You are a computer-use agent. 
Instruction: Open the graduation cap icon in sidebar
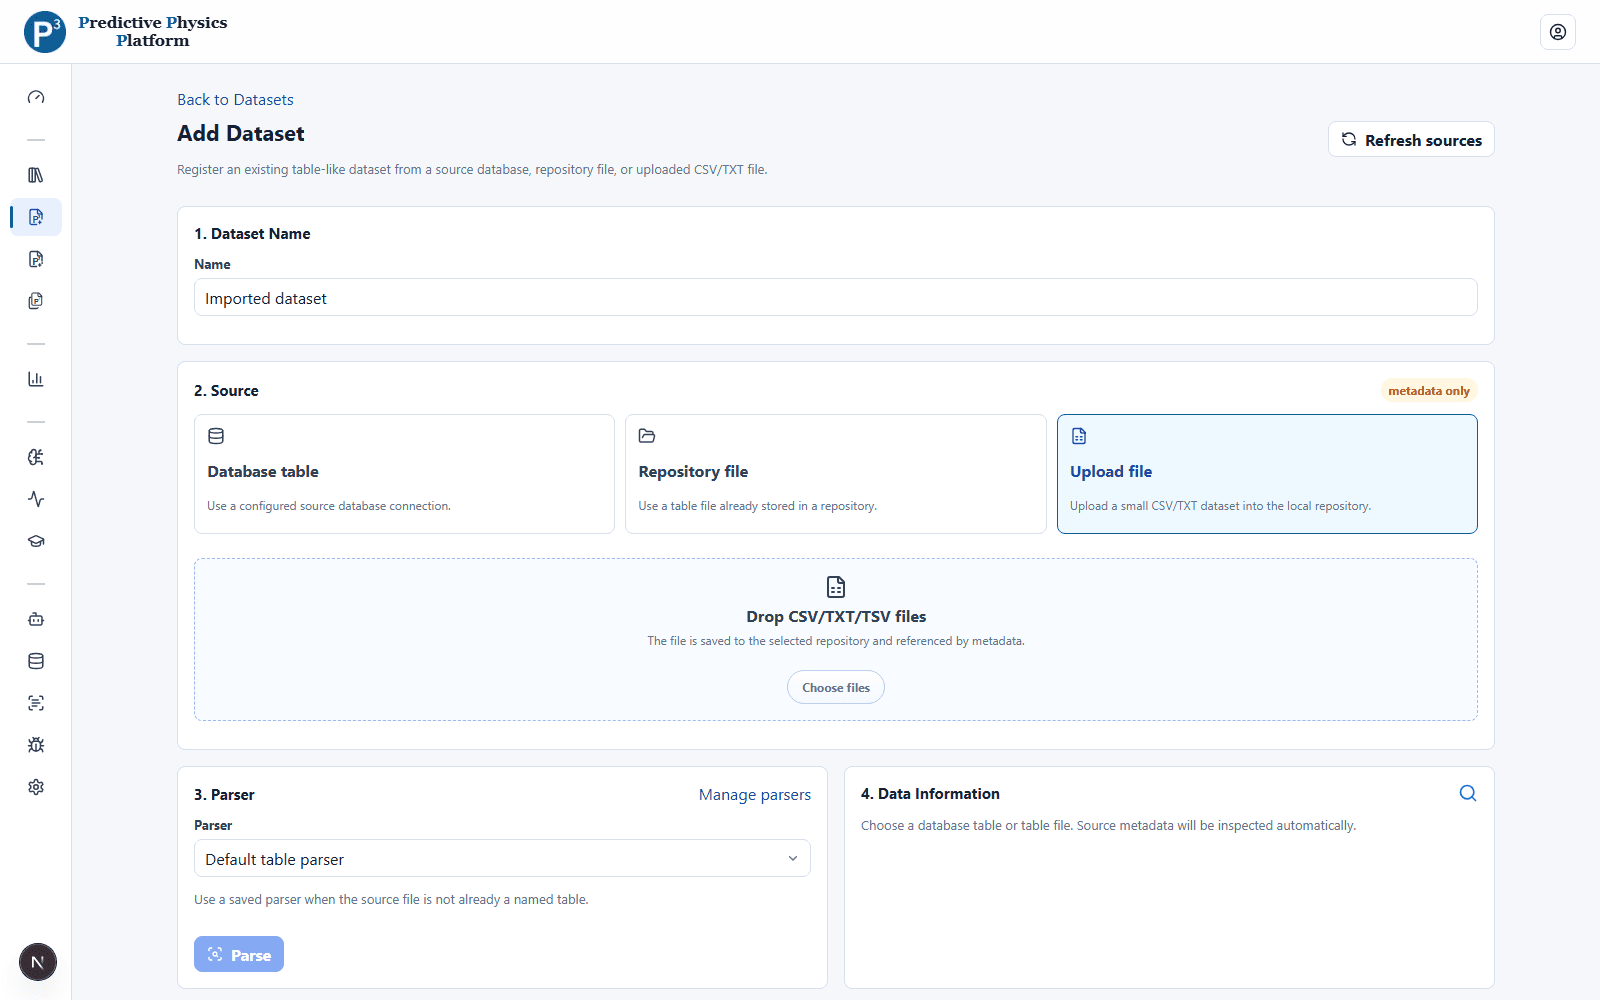click(x=36, y=541)
